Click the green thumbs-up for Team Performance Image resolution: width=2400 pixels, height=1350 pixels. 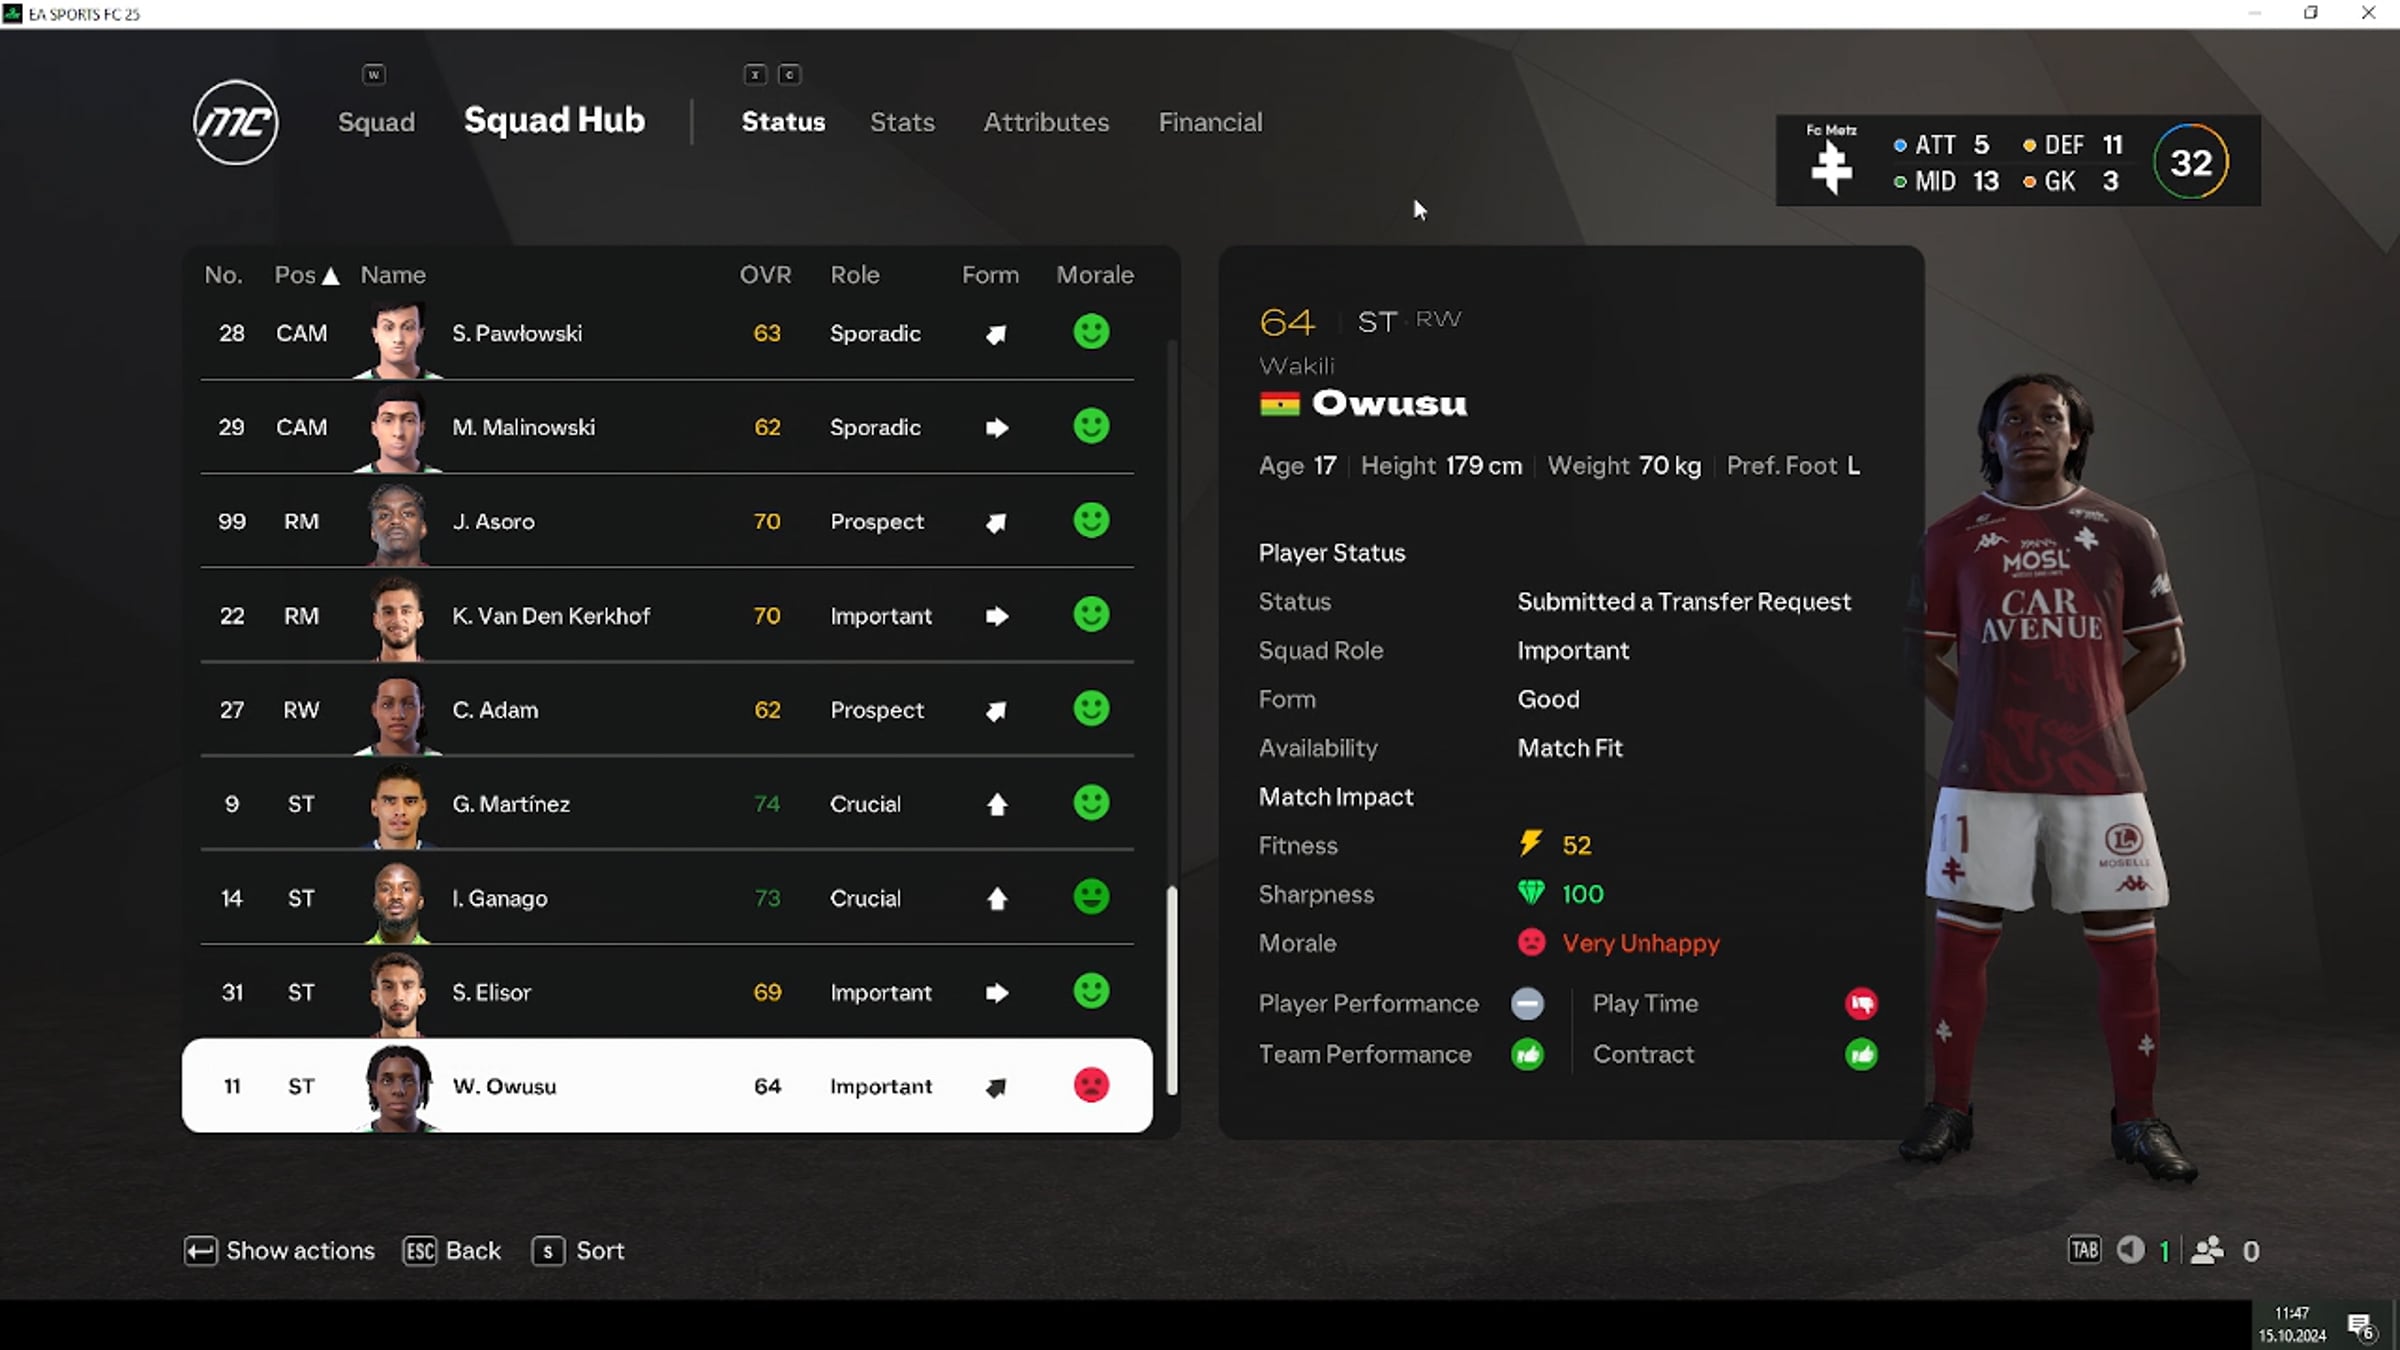(1527, 1055)
